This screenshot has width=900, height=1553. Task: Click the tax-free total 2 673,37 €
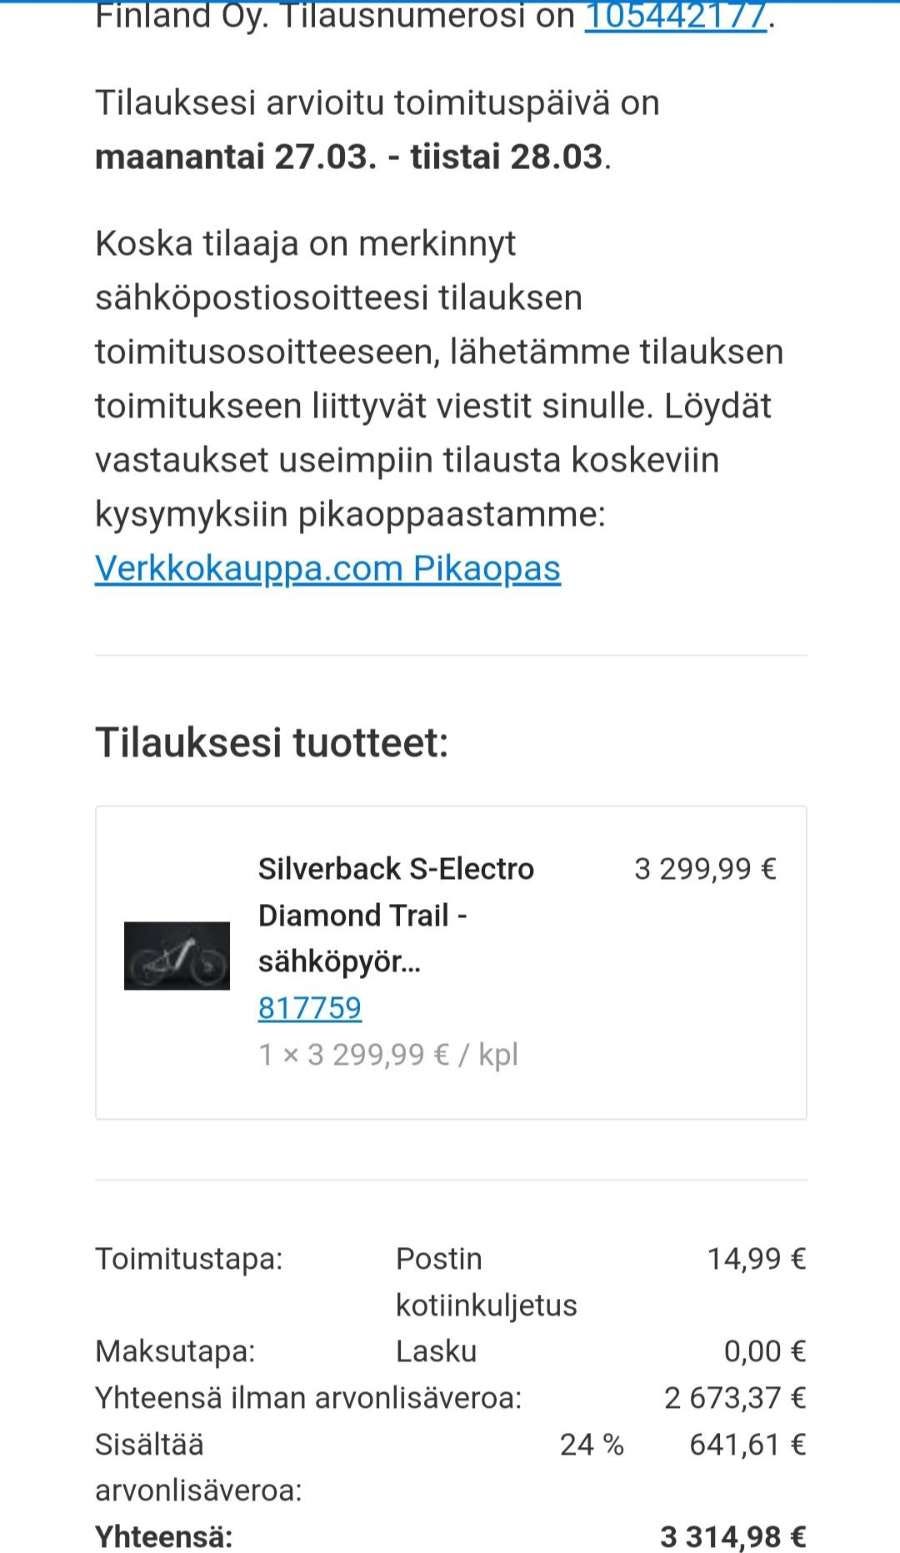click(x=734, y=1397)
